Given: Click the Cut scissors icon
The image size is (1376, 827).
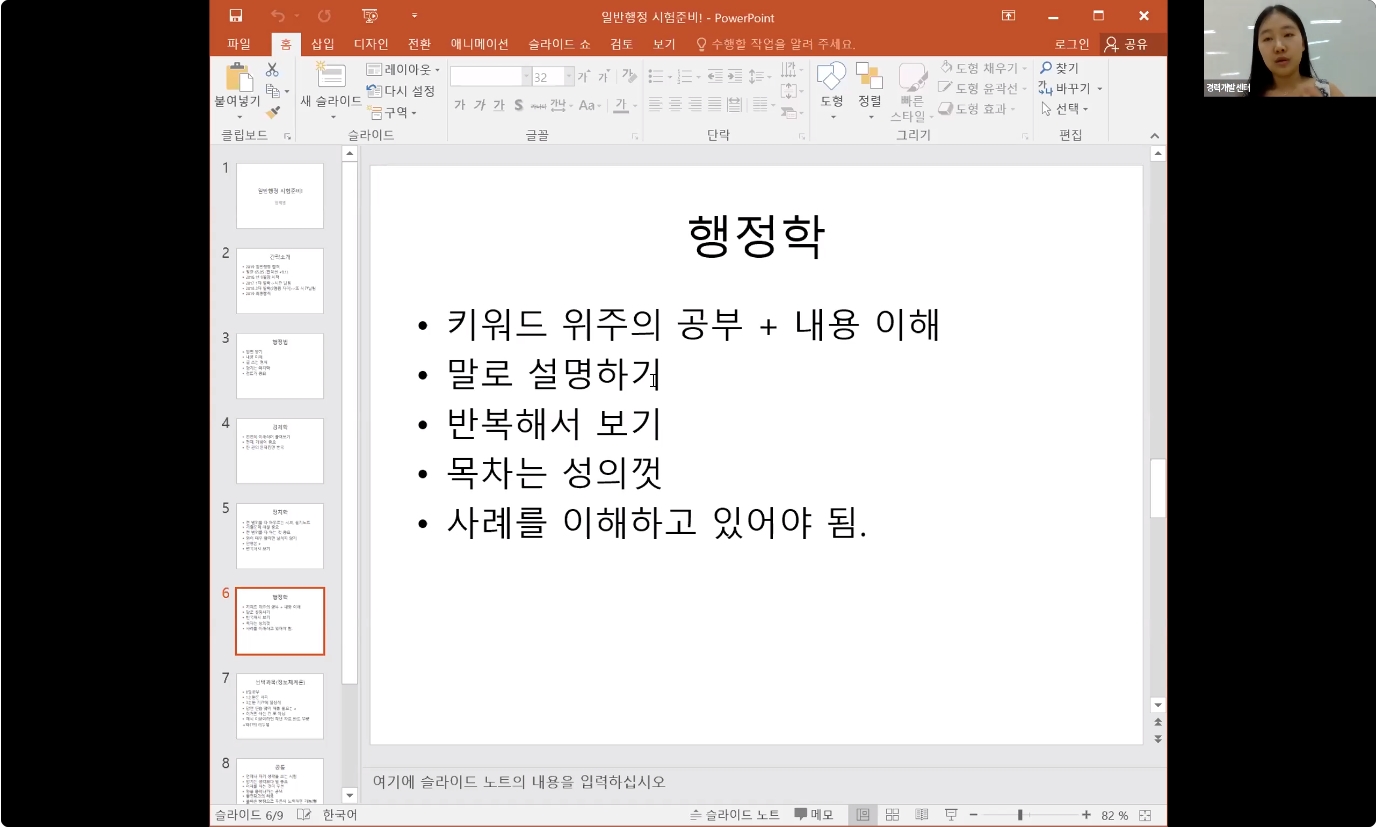Looking at the screenshot, I should pyautogui.click(x=272, y=70).
